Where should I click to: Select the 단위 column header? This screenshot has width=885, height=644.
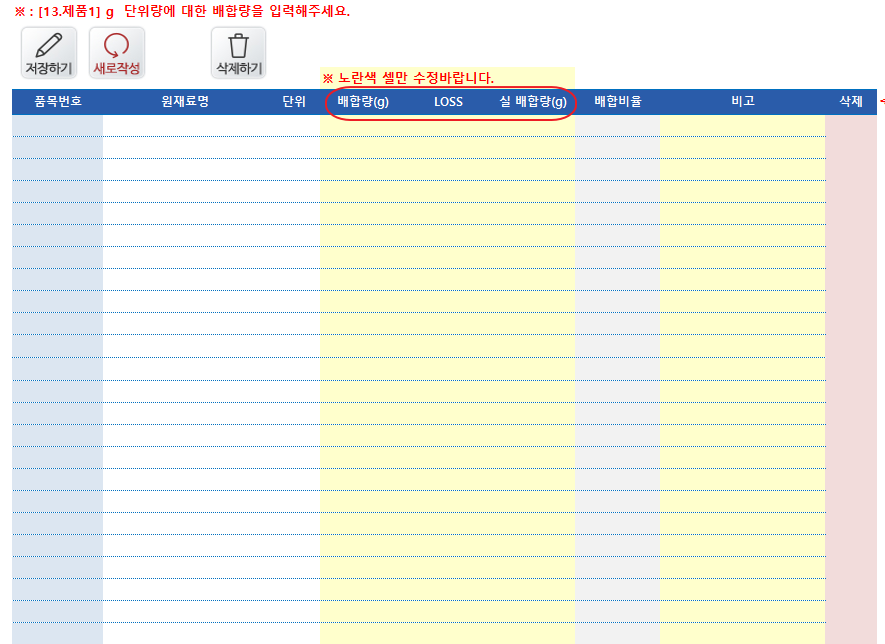[x=293, y=102]
